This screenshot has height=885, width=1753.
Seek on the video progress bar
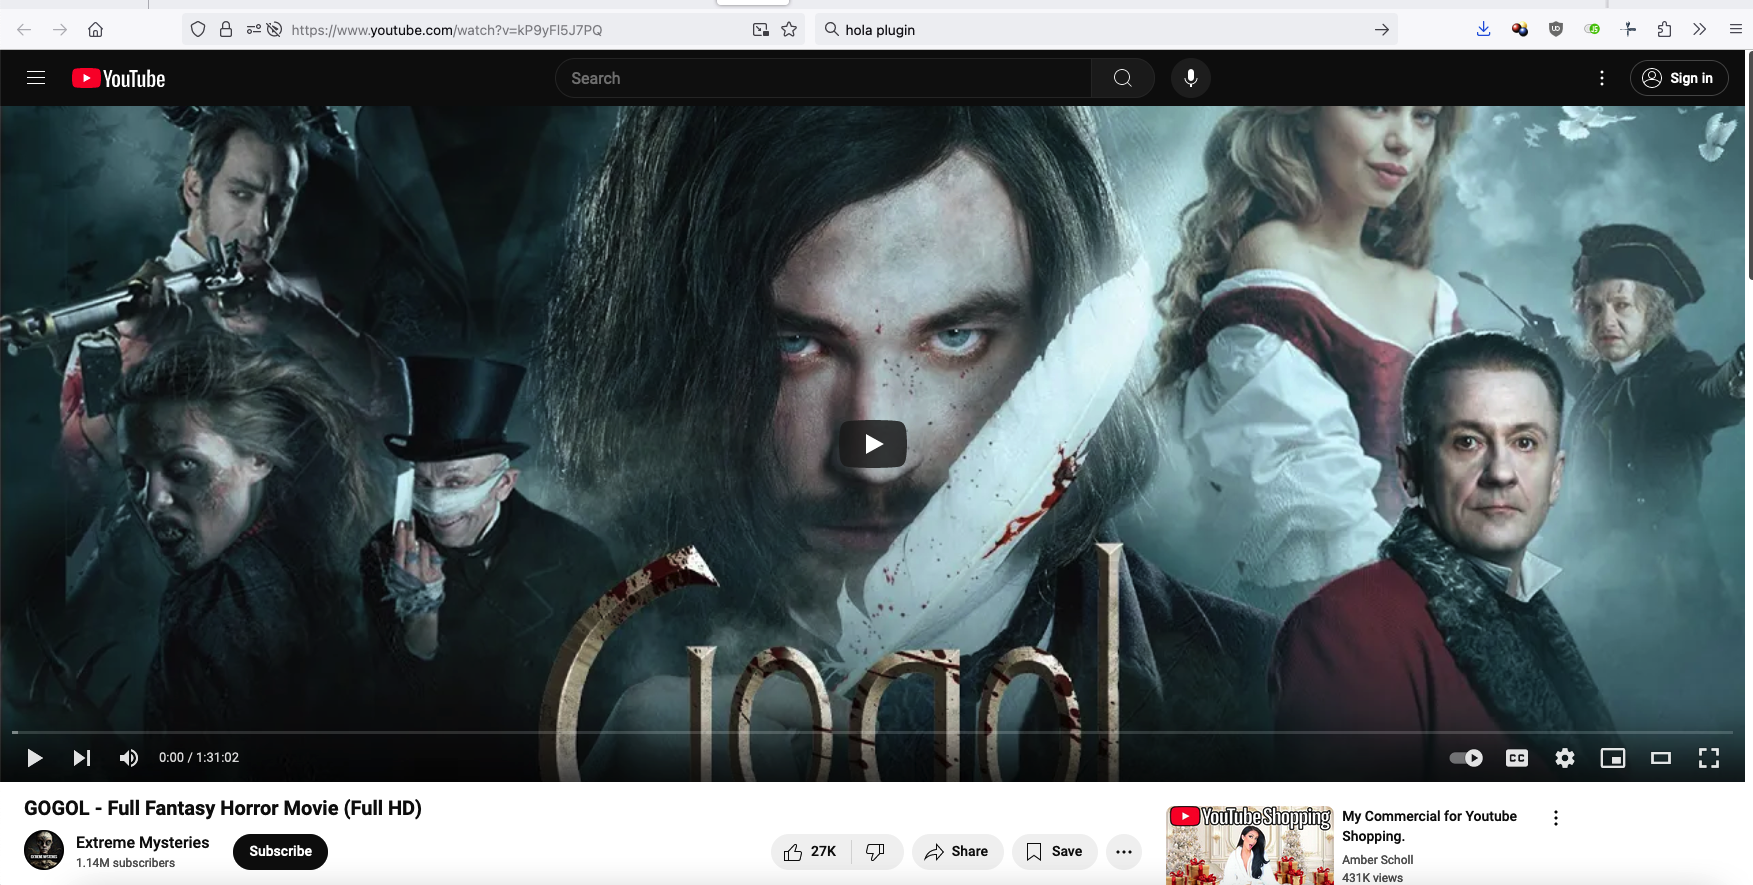[872, 733]
